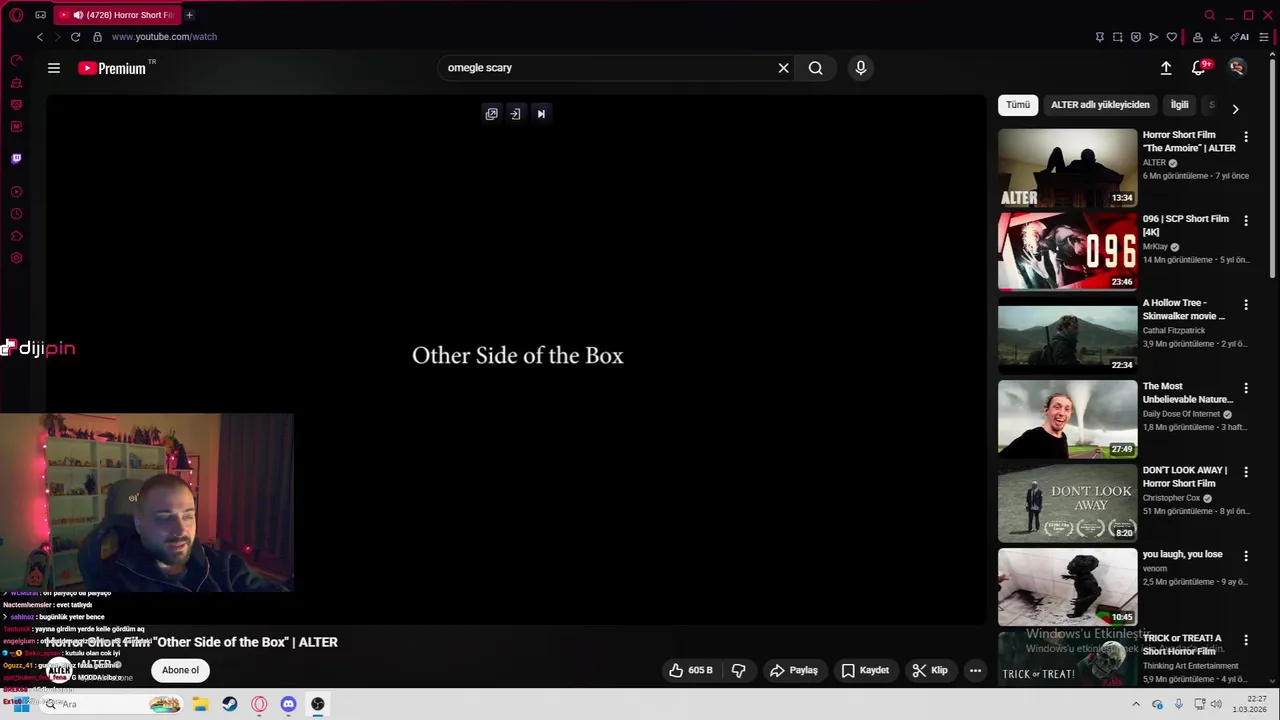The width and height of the screenshot is (1280, 720).
Task: Click the side-panel video icon above player
Action: pyautogui.click(x=515, y=114)
